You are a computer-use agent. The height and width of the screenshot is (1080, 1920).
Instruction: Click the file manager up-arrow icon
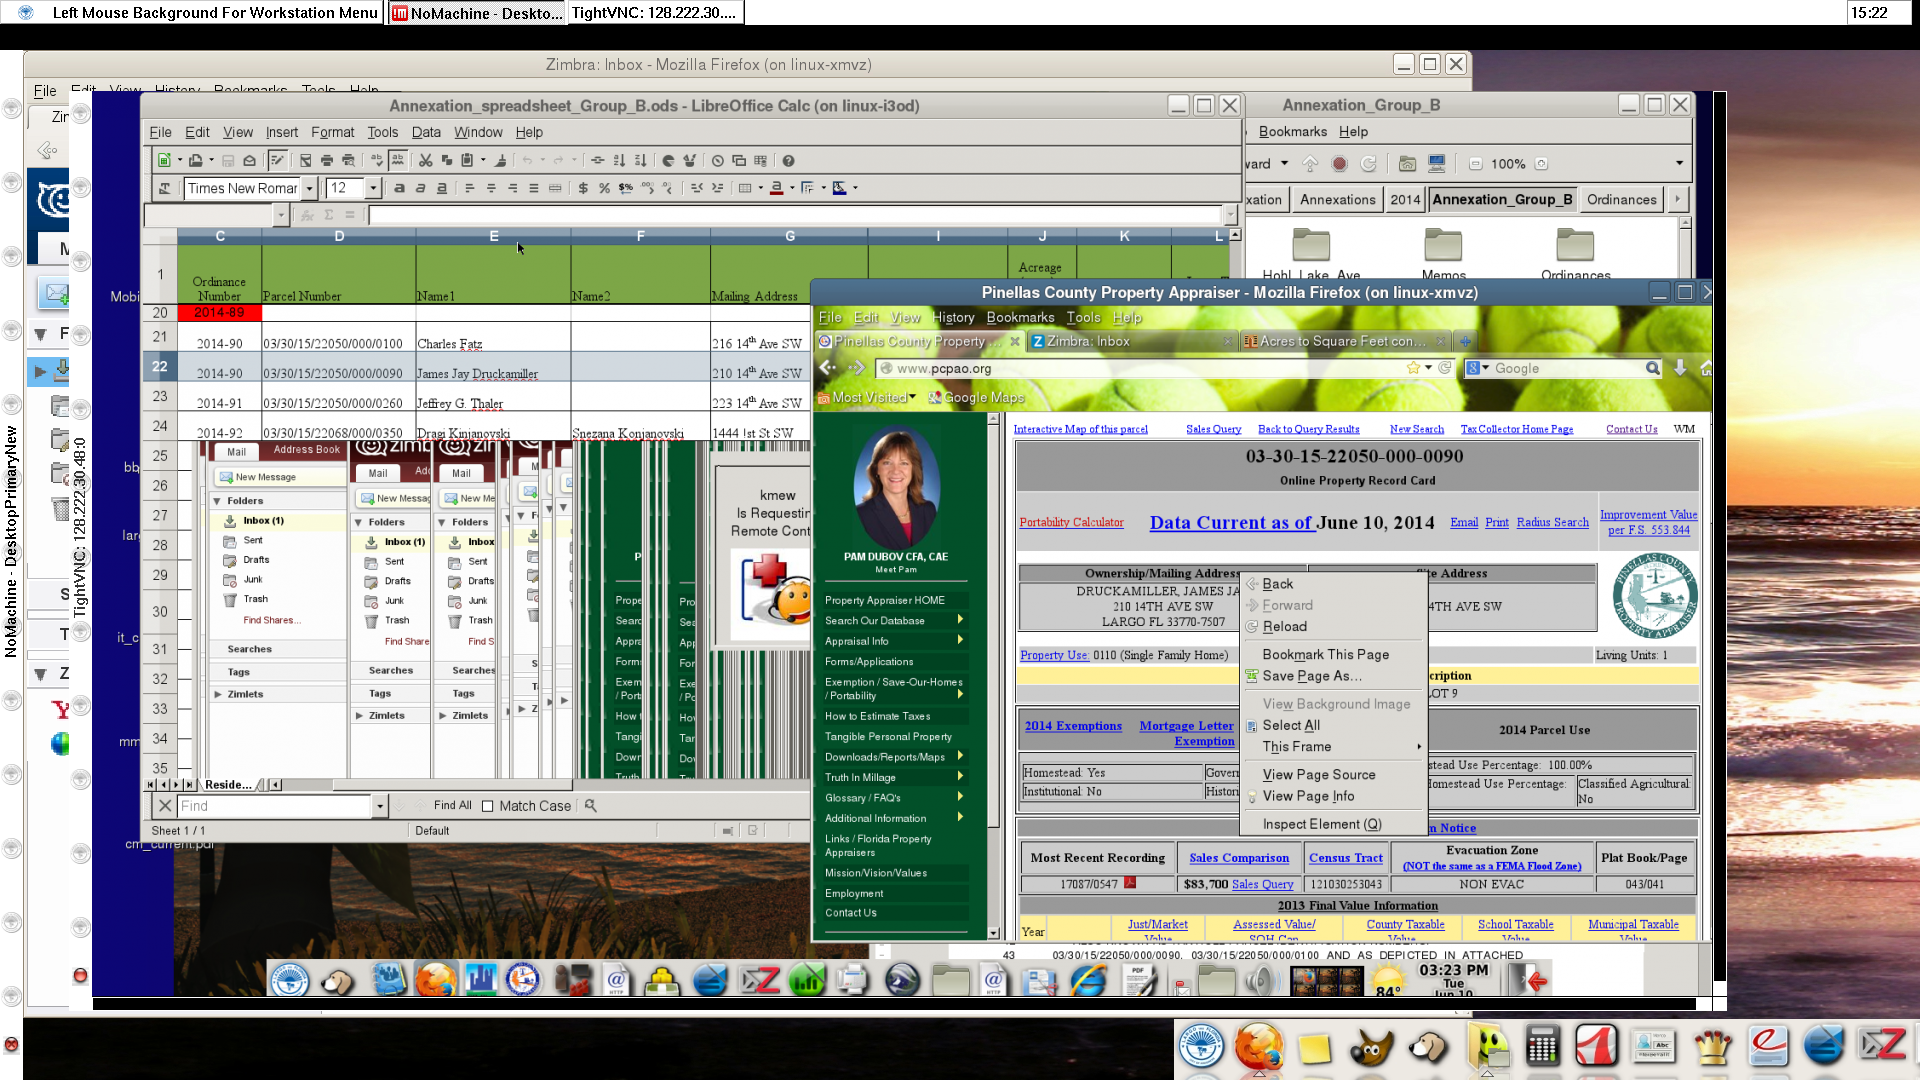click(1310, 164)
